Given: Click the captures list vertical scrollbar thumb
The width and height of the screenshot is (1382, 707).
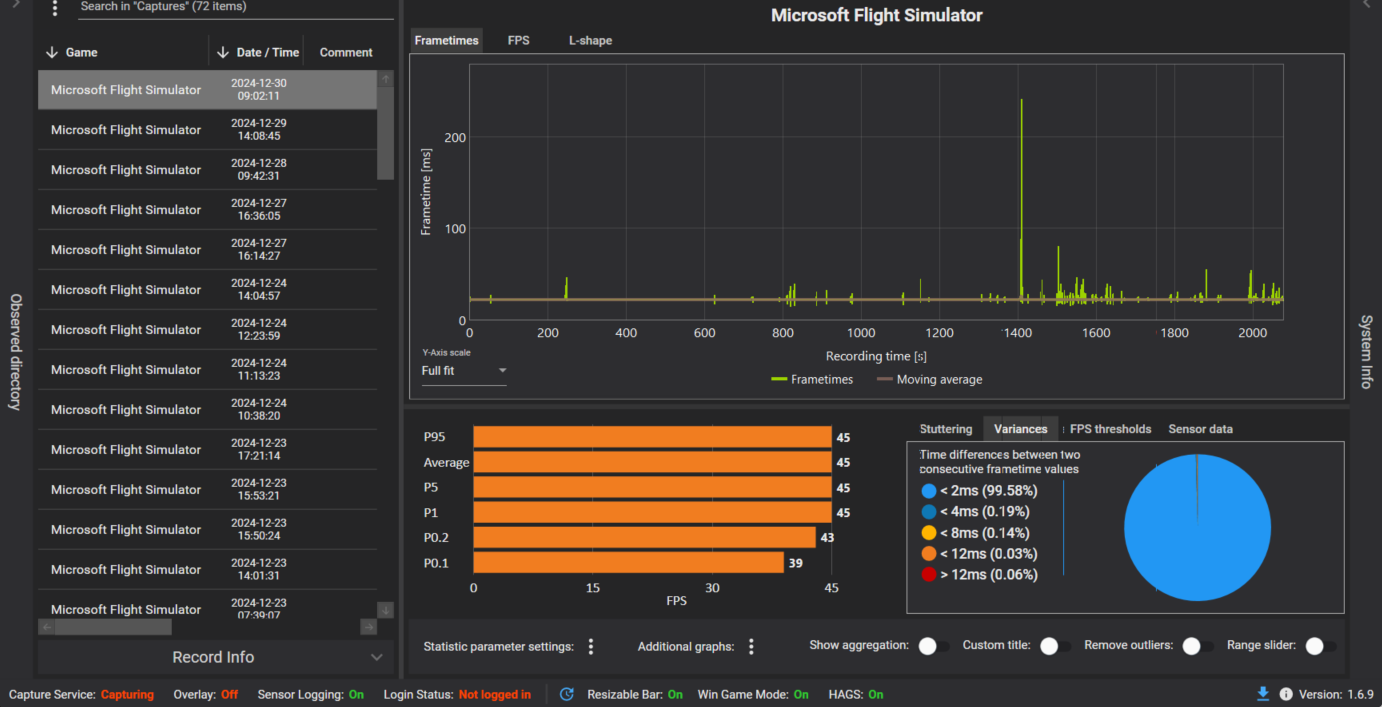Looking at the screenshot, I should click(x=386, y=133).
